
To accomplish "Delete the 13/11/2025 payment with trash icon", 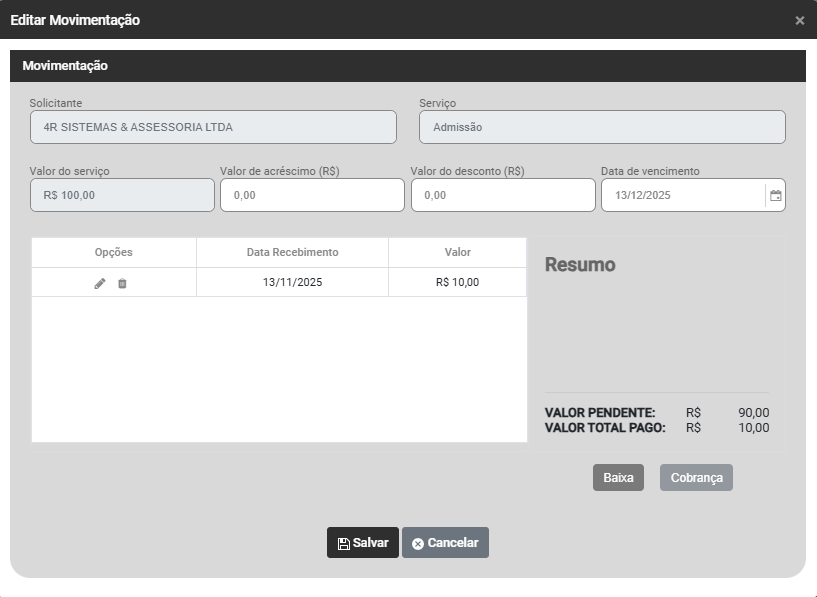I will (122, 283).
